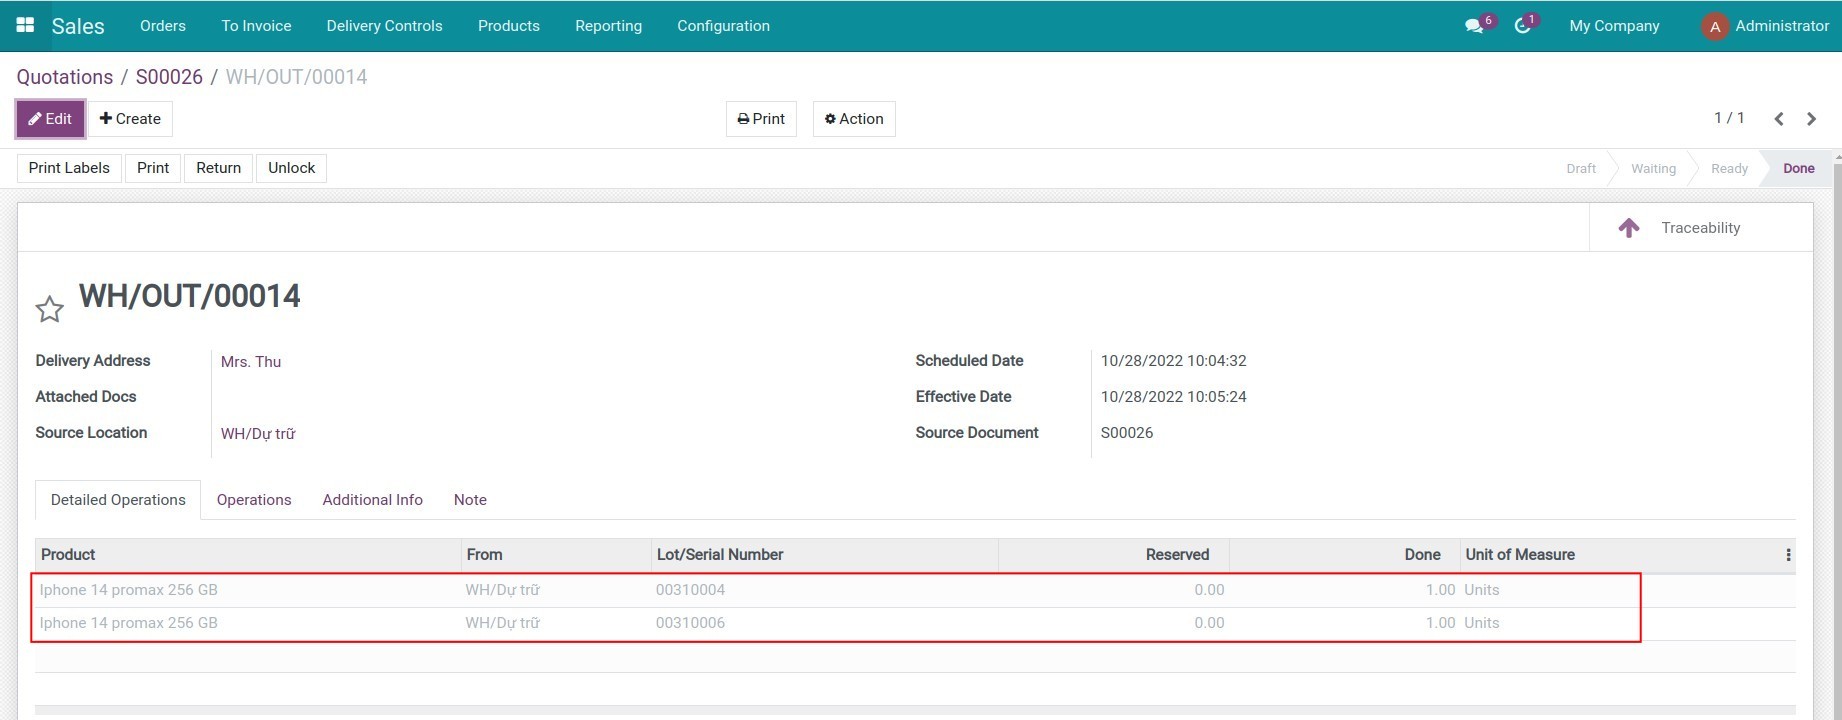Image resolution: width=1842 pixels, height=720 pixels.
Task: Toggle the favorite star for WH/OUT/00014
Action: pos(49,310)
